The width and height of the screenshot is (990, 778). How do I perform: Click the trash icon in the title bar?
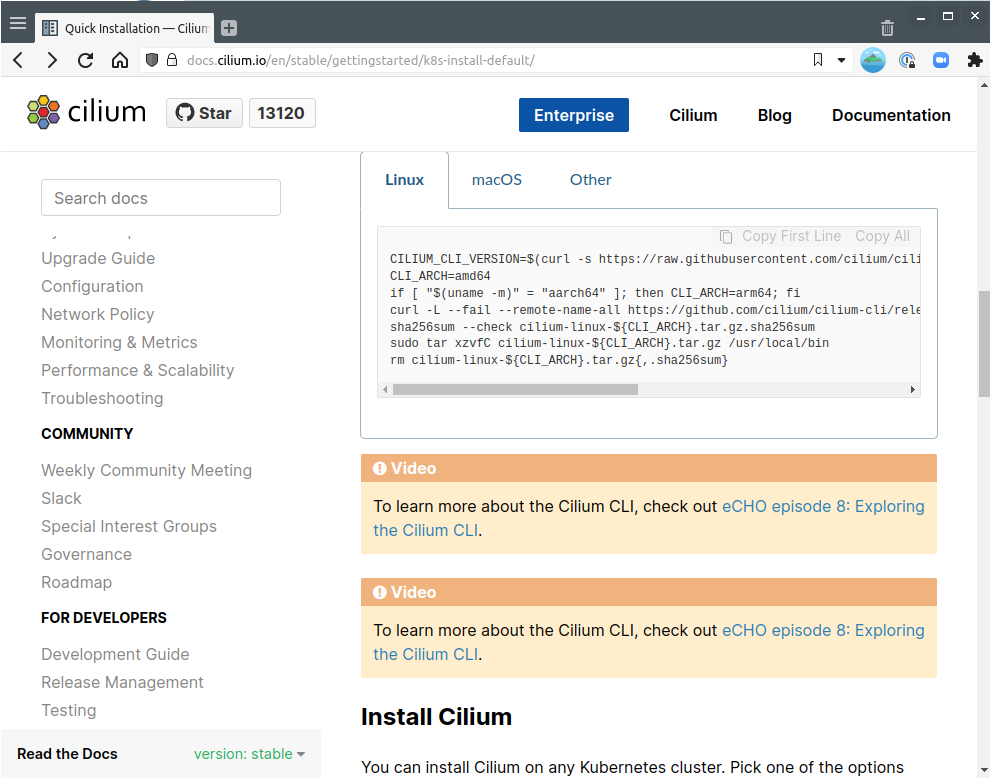887,28
